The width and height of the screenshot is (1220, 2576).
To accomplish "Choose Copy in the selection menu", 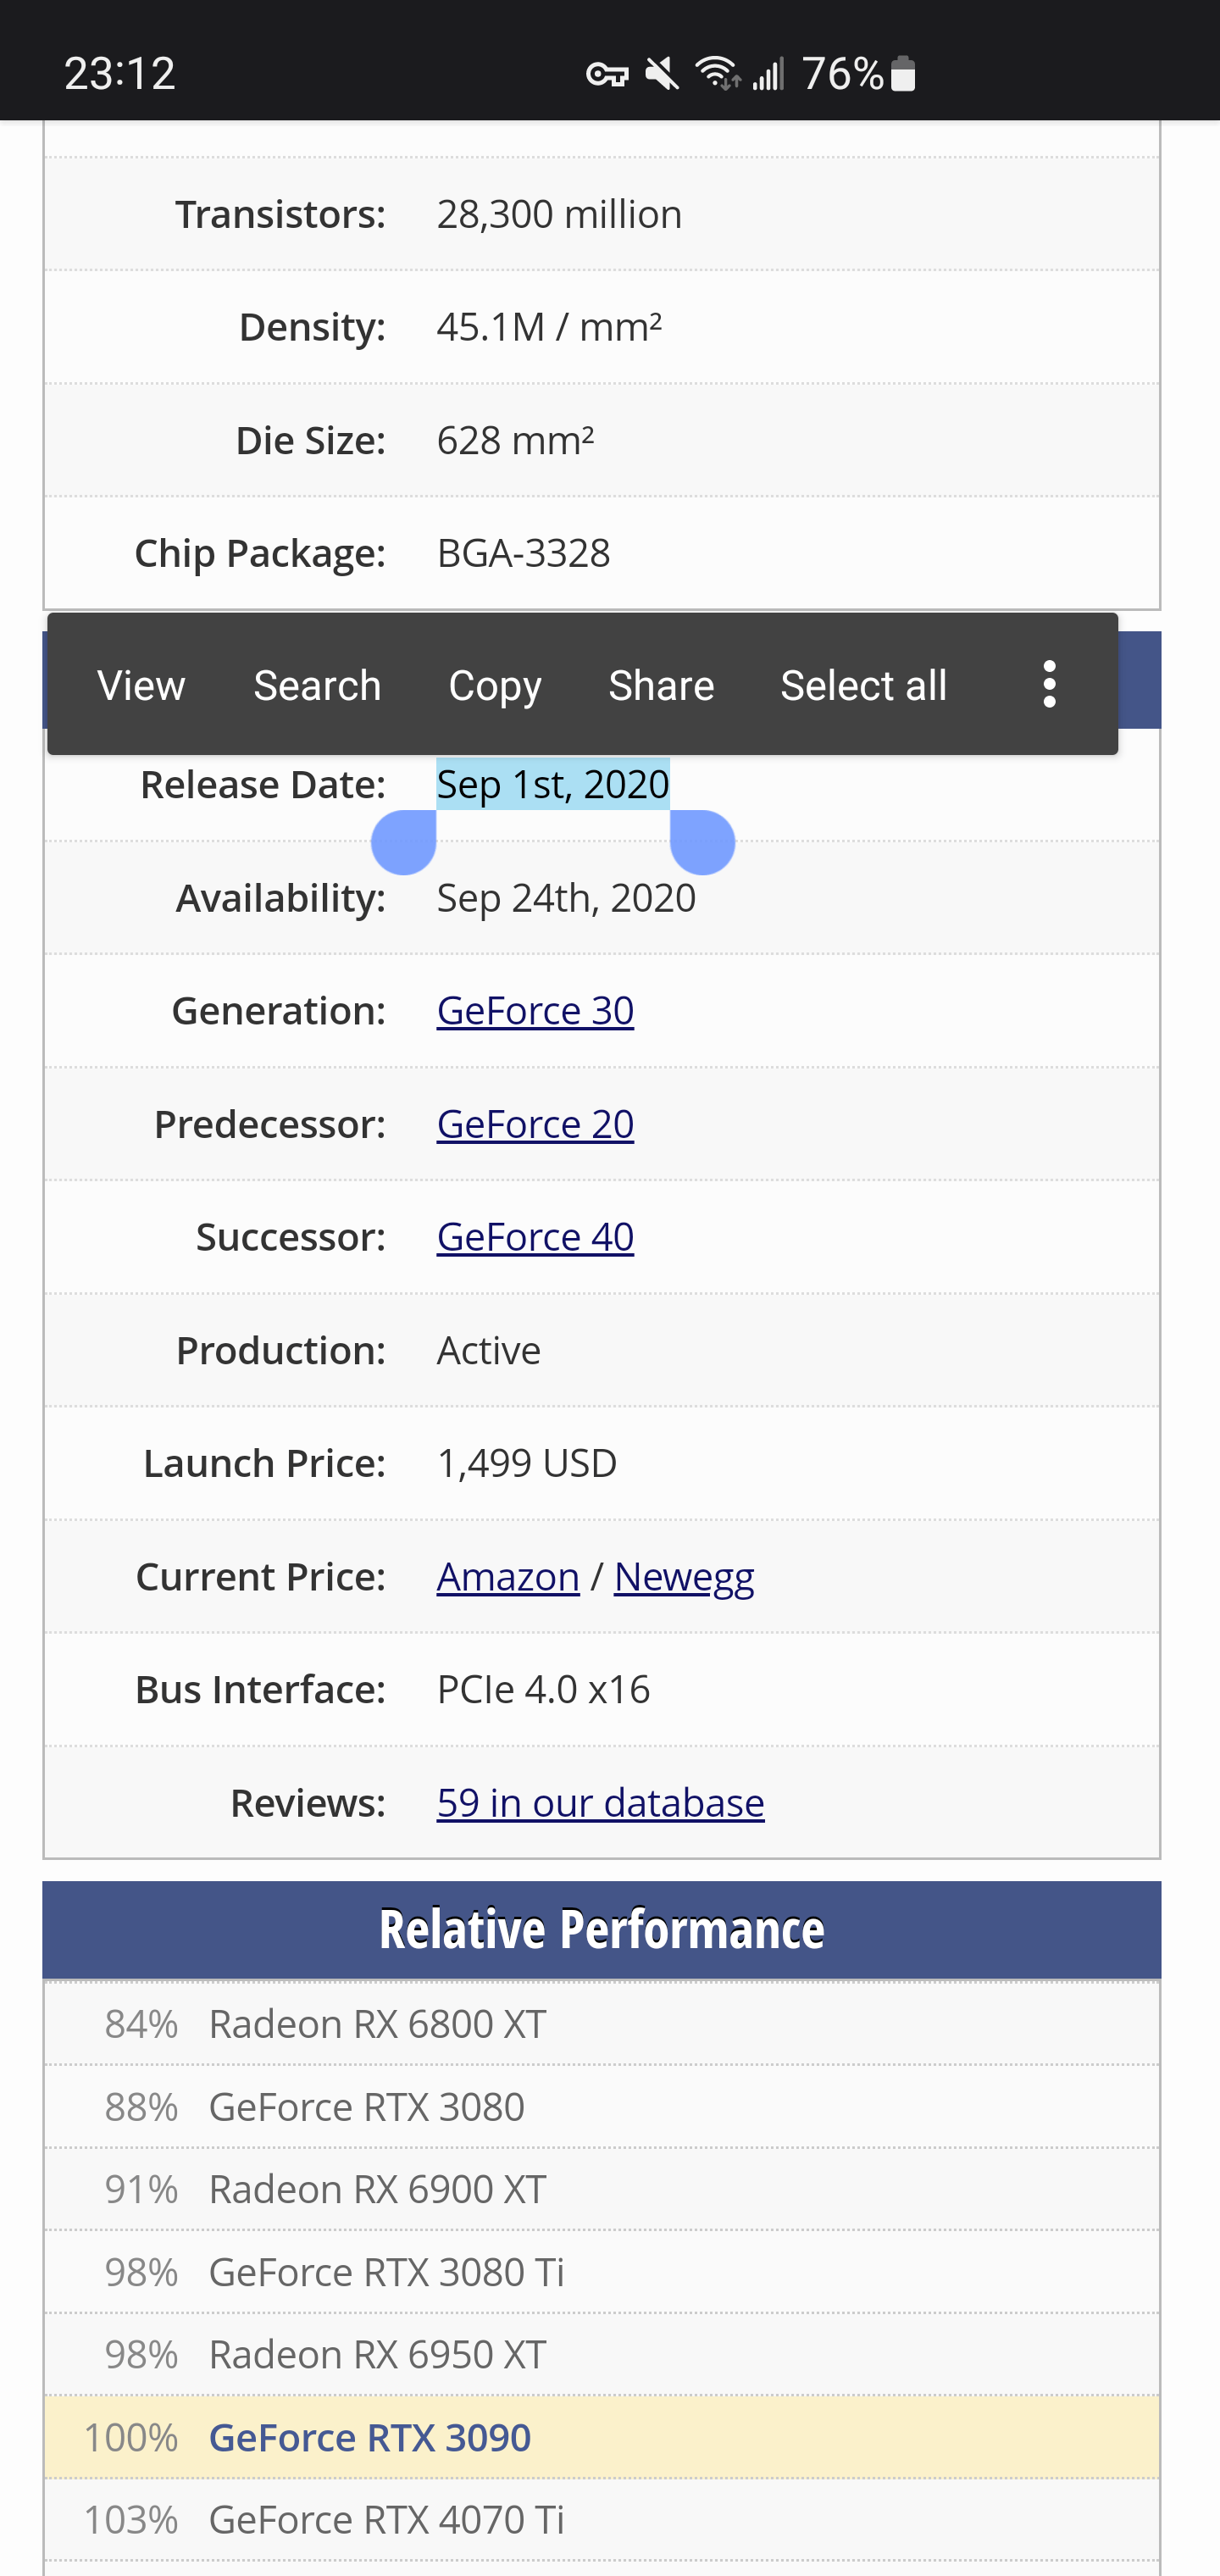I will pos(495,686).
